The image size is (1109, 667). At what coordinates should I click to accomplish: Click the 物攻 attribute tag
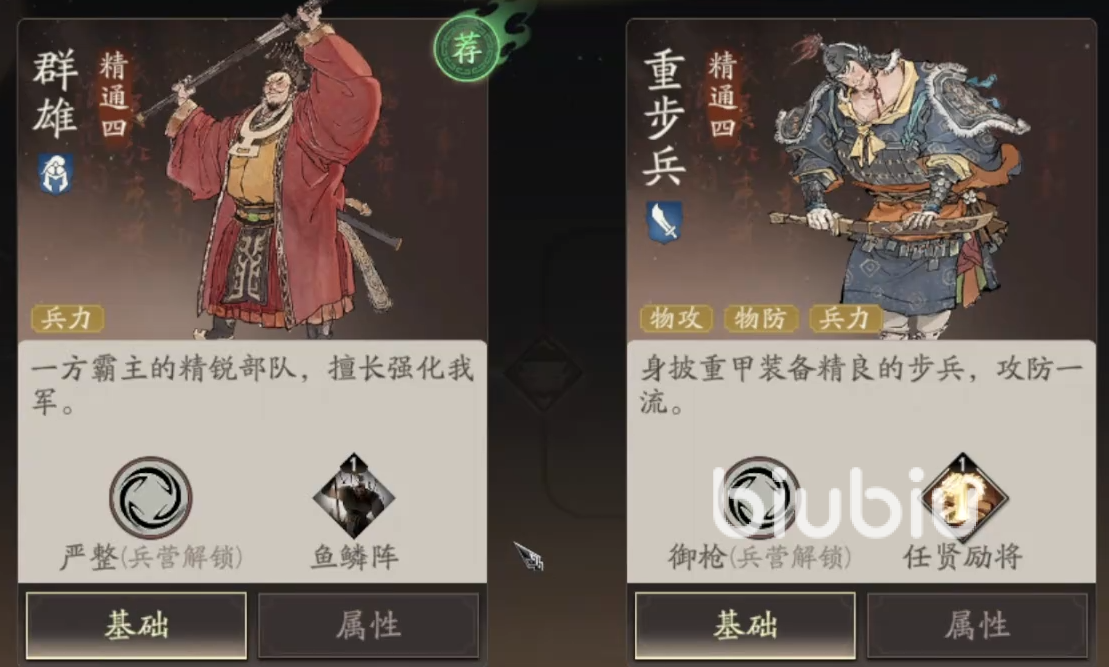tap(676, 318)
